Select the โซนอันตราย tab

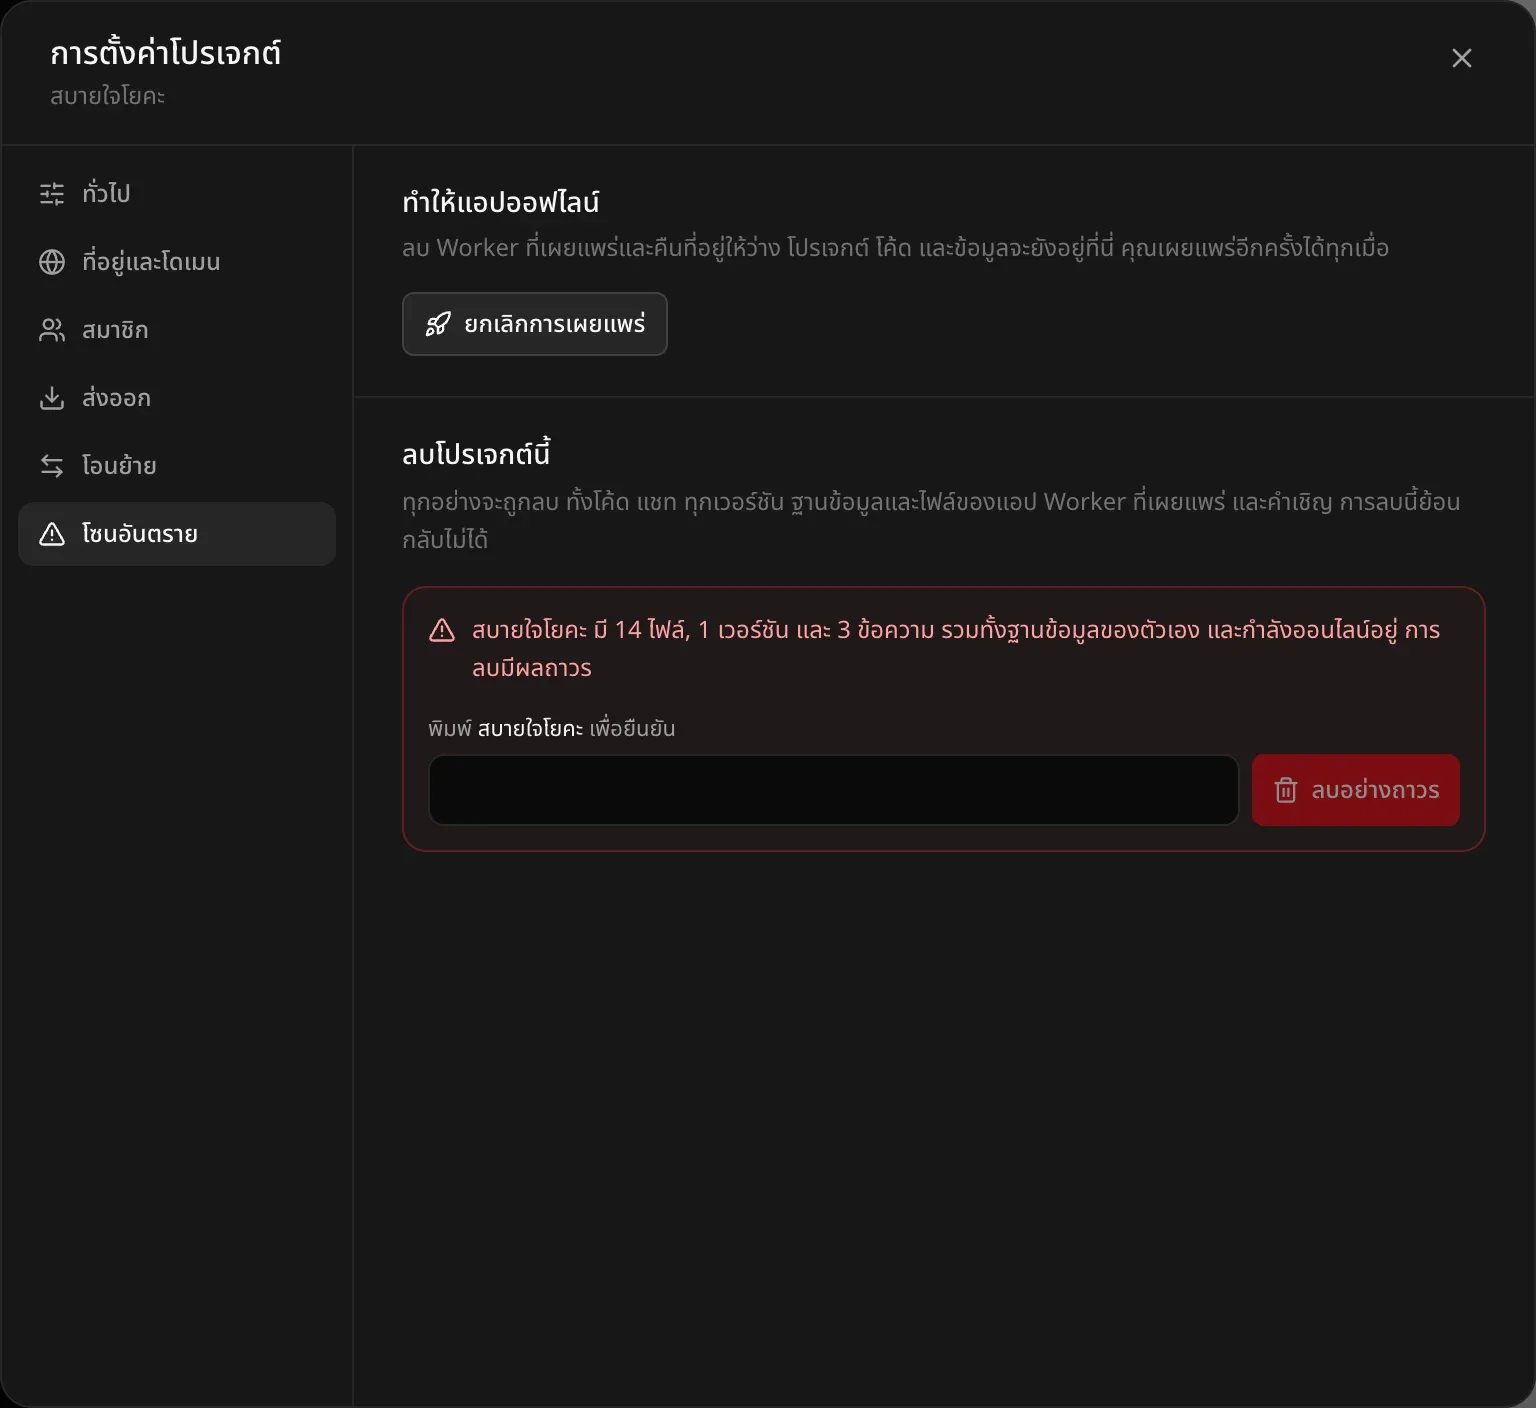177,534
